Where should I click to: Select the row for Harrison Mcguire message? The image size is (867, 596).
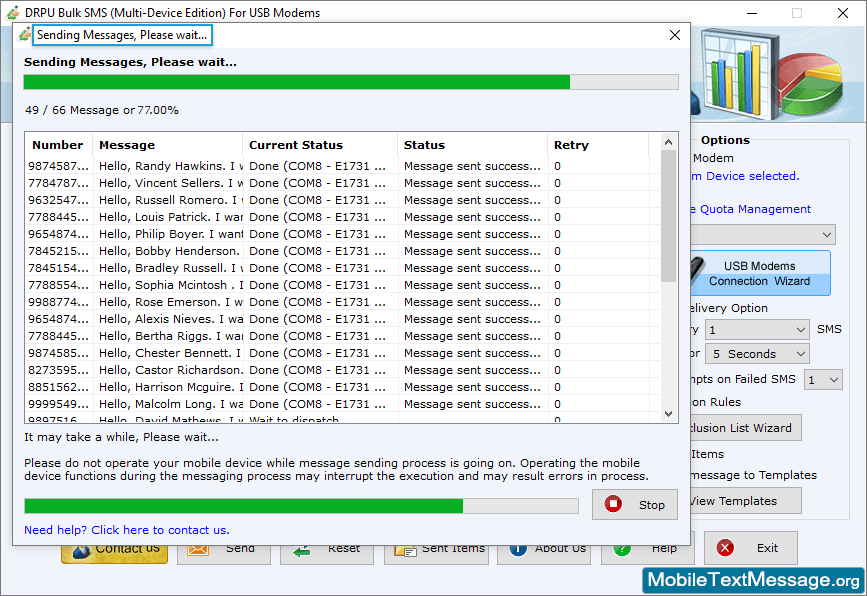[343, 387]
